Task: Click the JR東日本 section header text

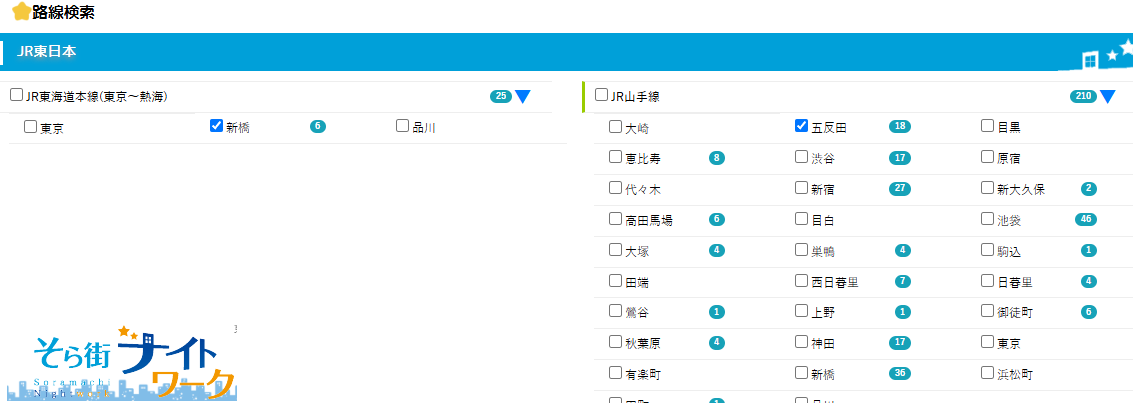Action: tap(46, 52)
